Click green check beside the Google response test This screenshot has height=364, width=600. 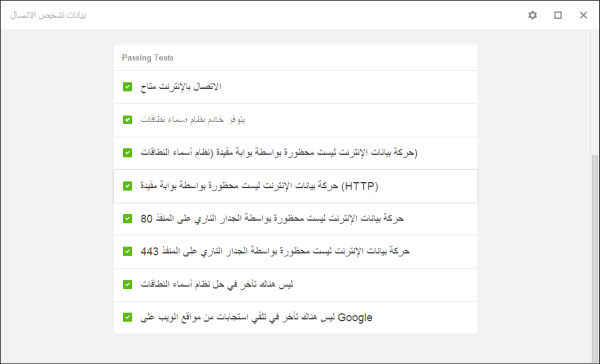point(127,317)
